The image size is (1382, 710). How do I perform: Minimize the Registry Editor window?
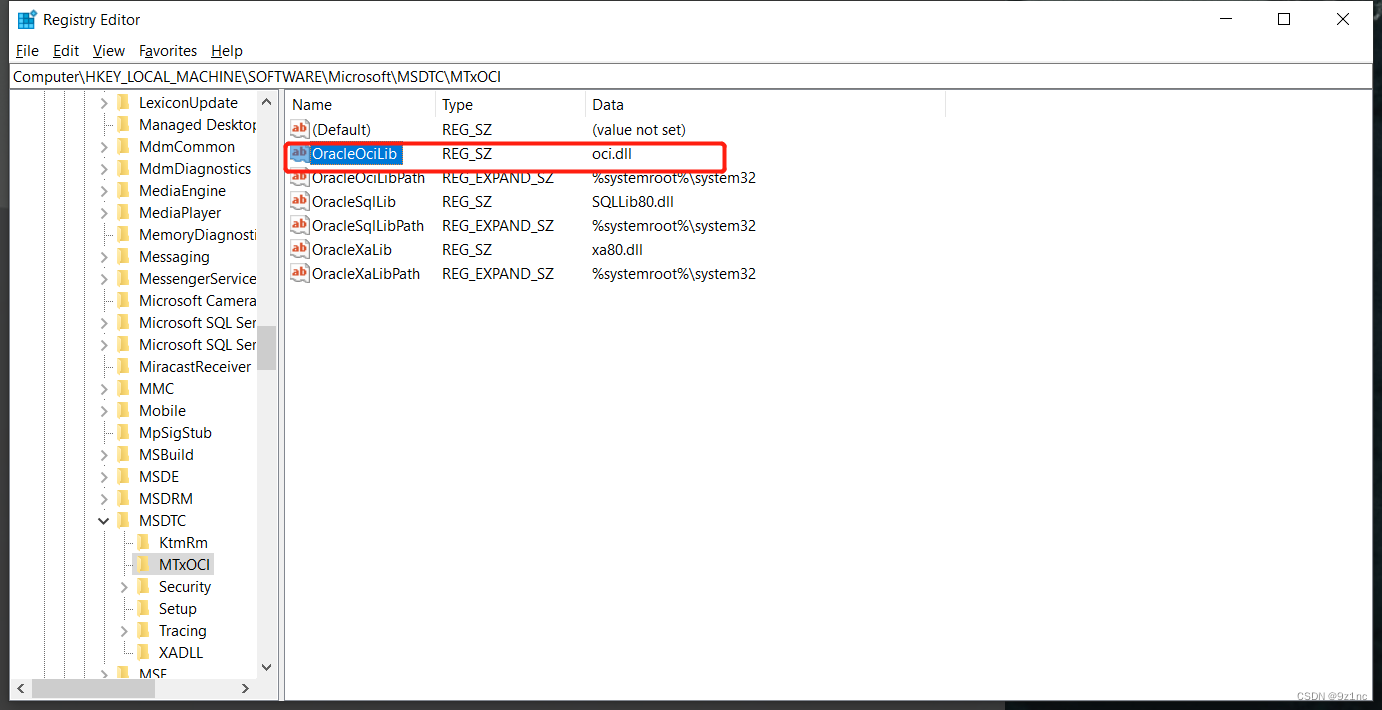pyautogui.click(x=1225, y=19)
